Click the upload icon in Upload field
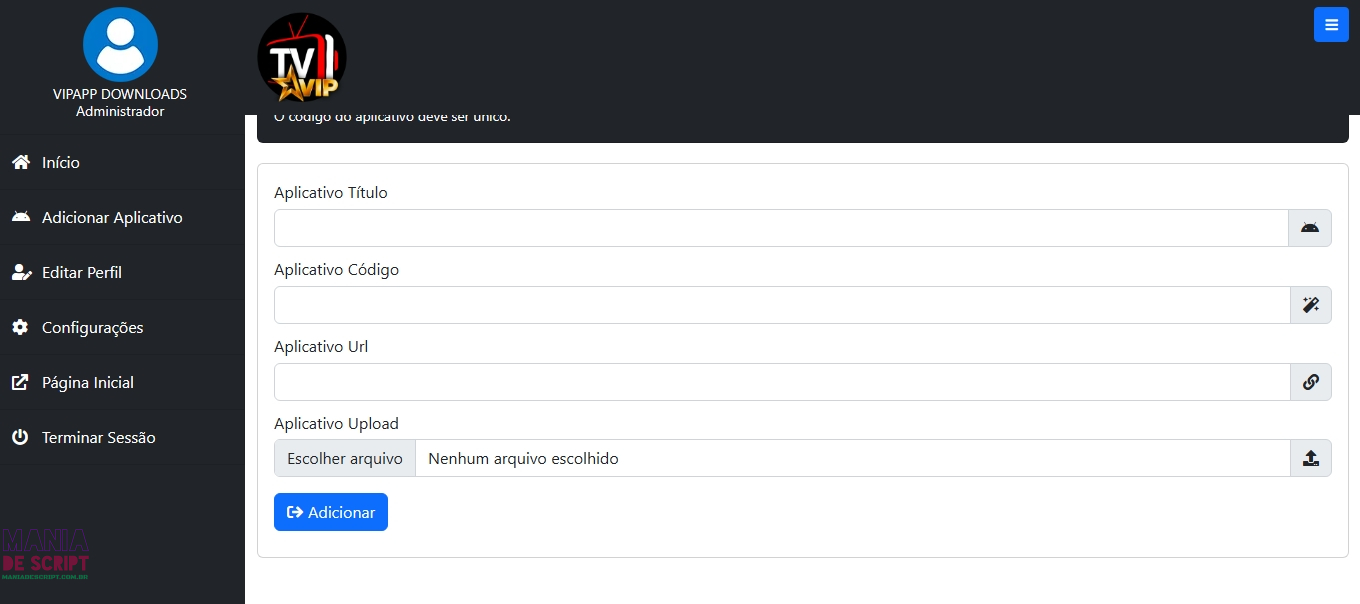 tap(1311, 459)
